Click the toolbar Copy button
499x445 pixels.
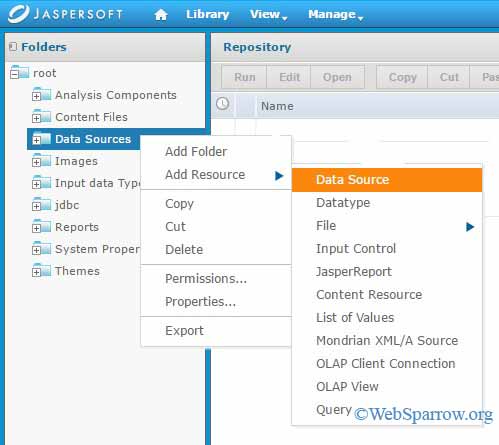pyautogui.click(x=402, y=77)
